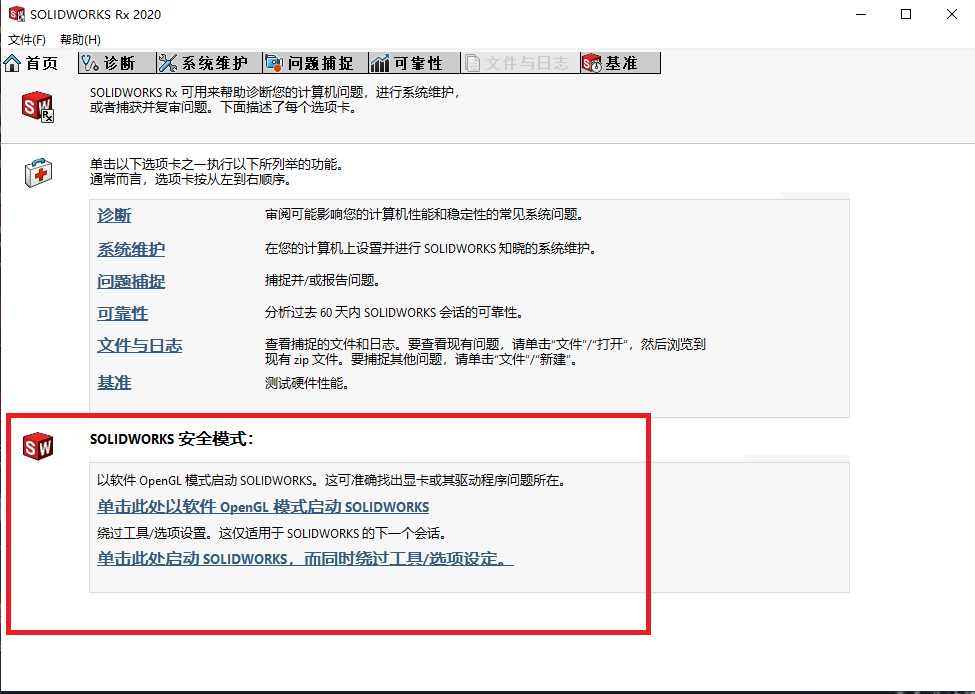The width and height of the screenshot is (975, 694).
Task: Click the home icon on 首页 tab
Action: pos(12,63)
